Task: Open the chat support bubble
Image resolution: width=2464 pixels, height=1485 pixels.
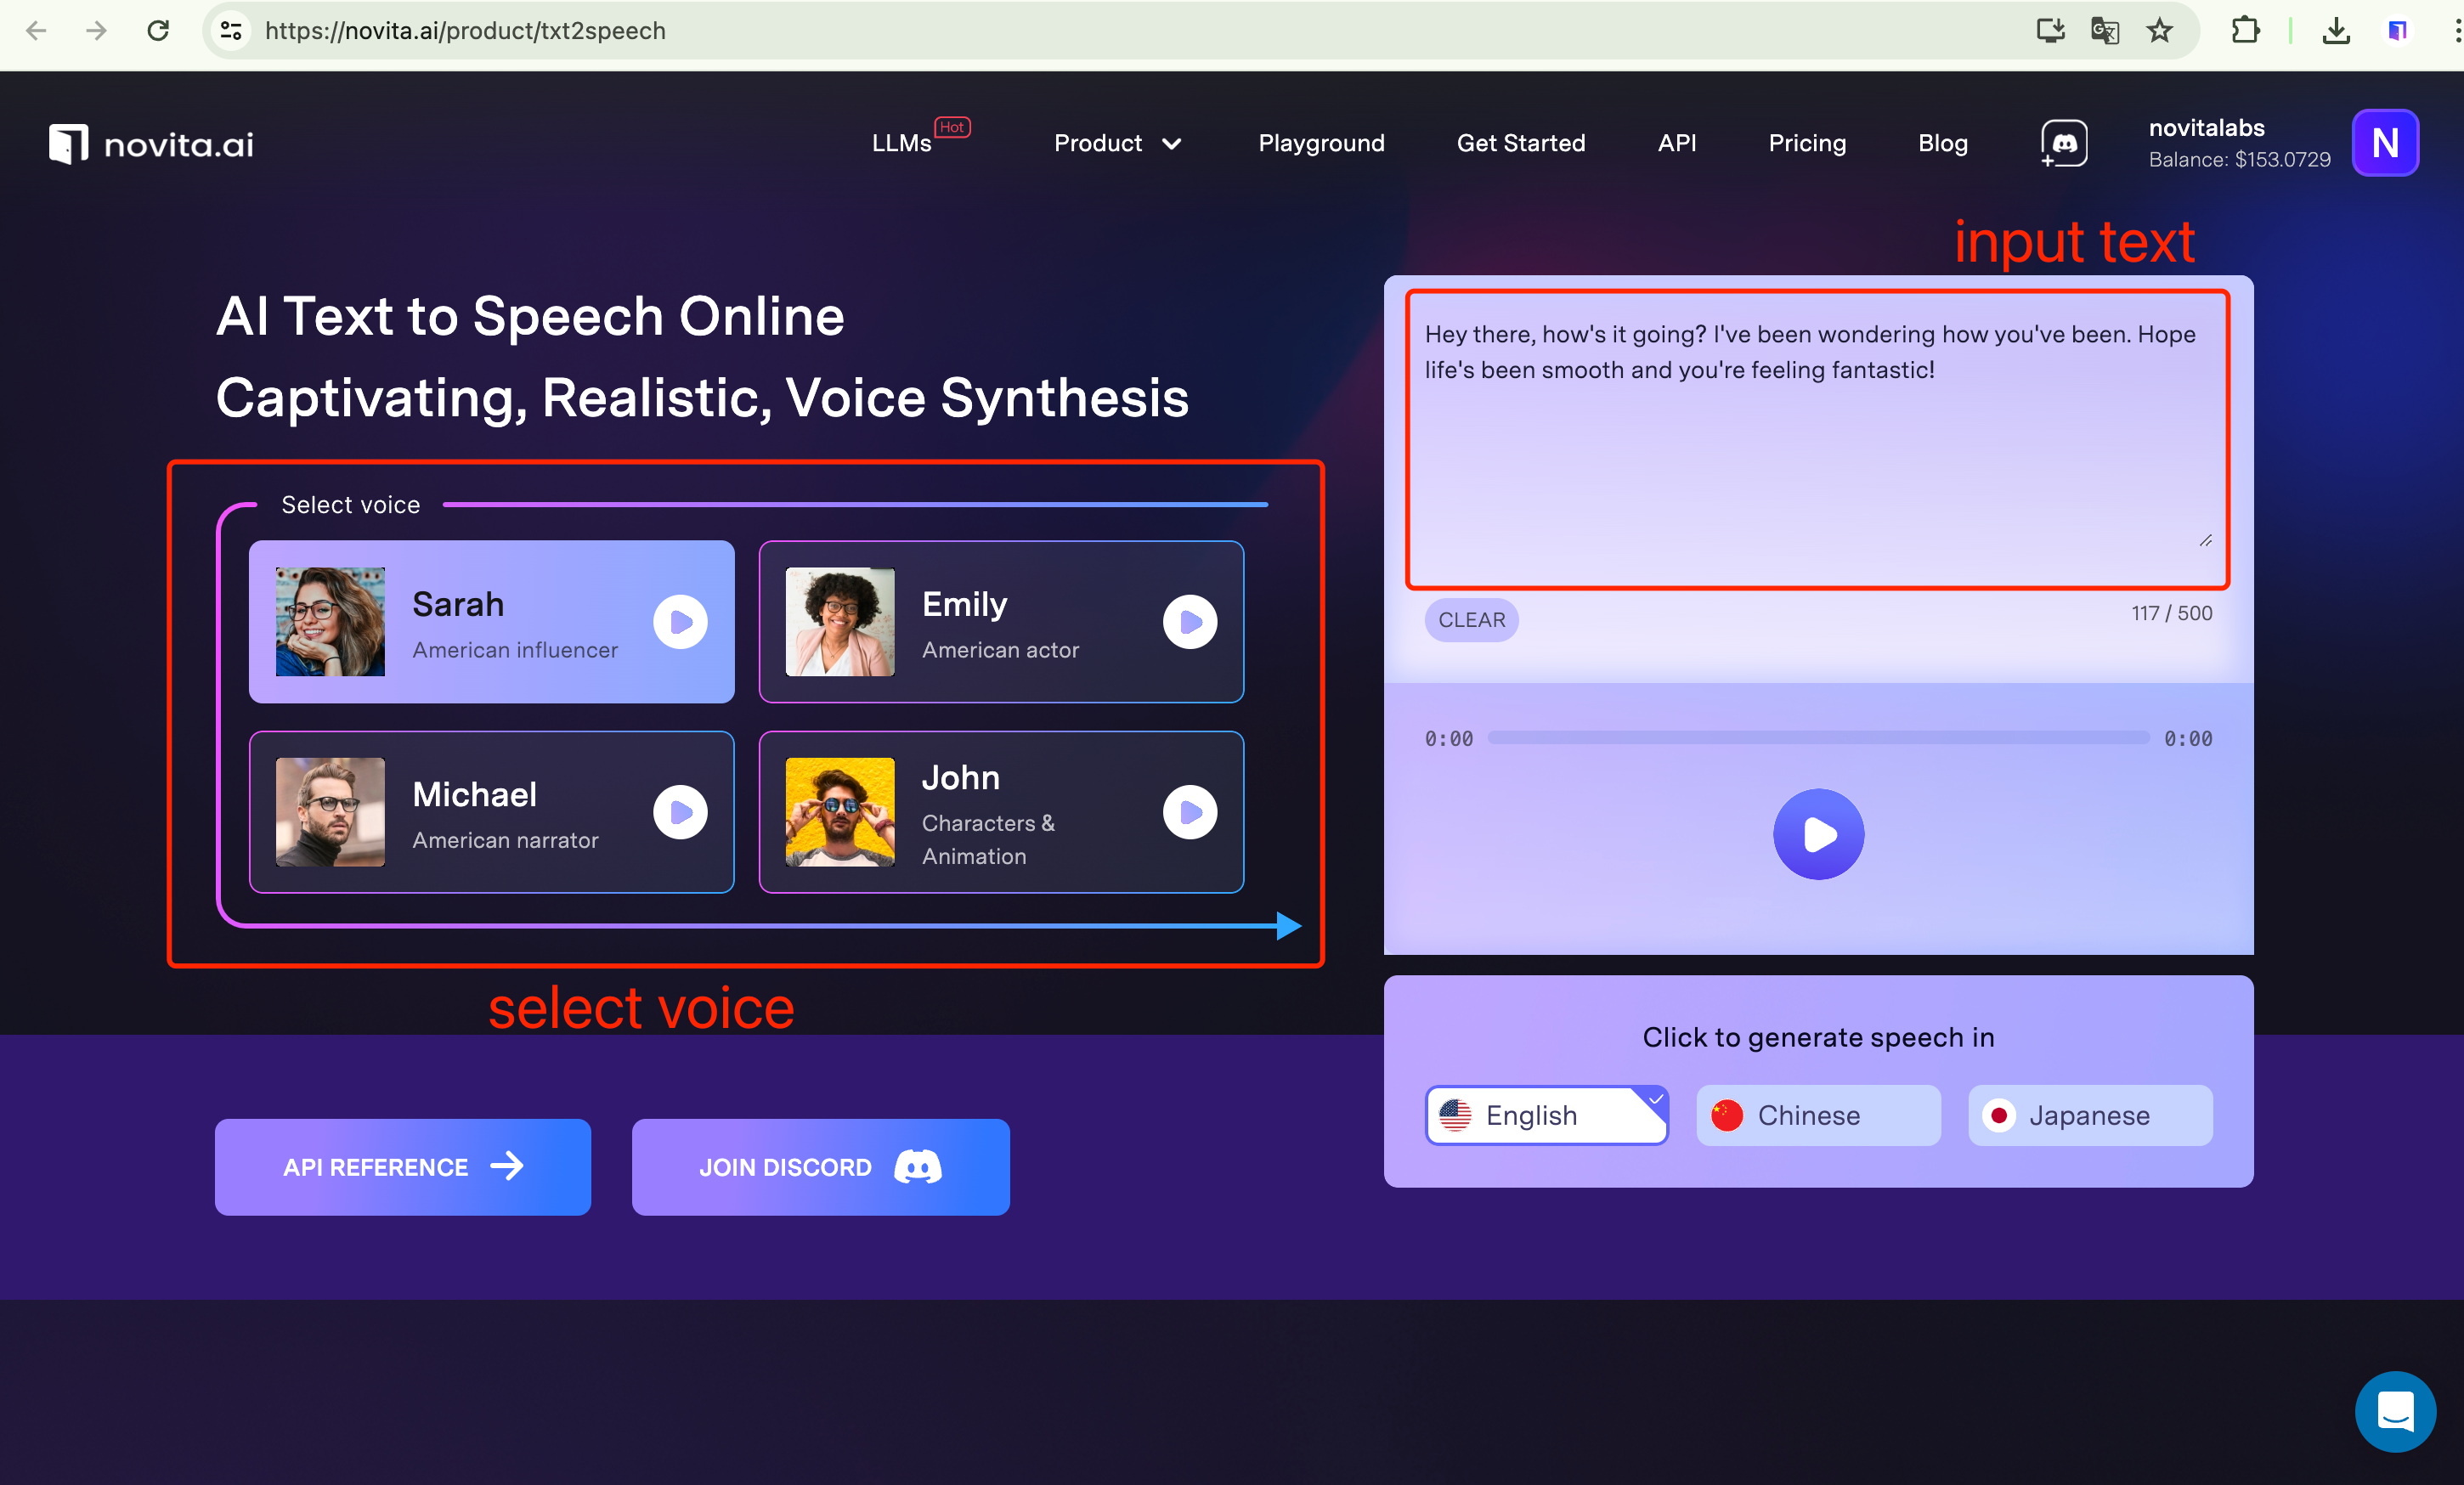Action: coord(2394,1411)
